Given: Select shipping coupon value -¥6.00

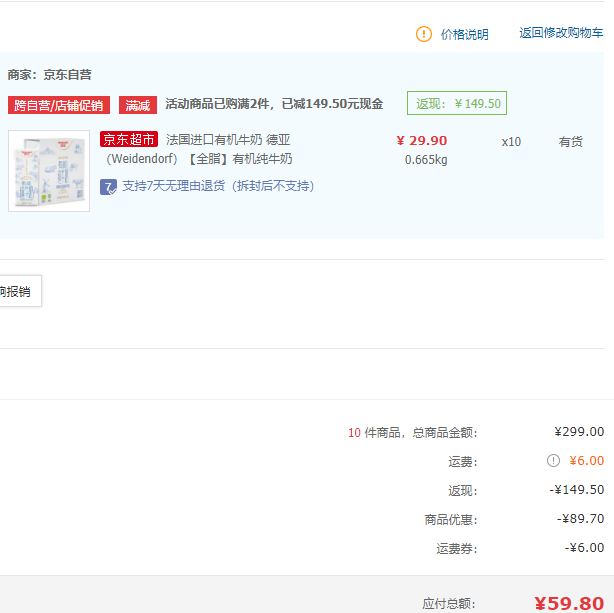Looking at the screenshot, I should pos(584,548).
